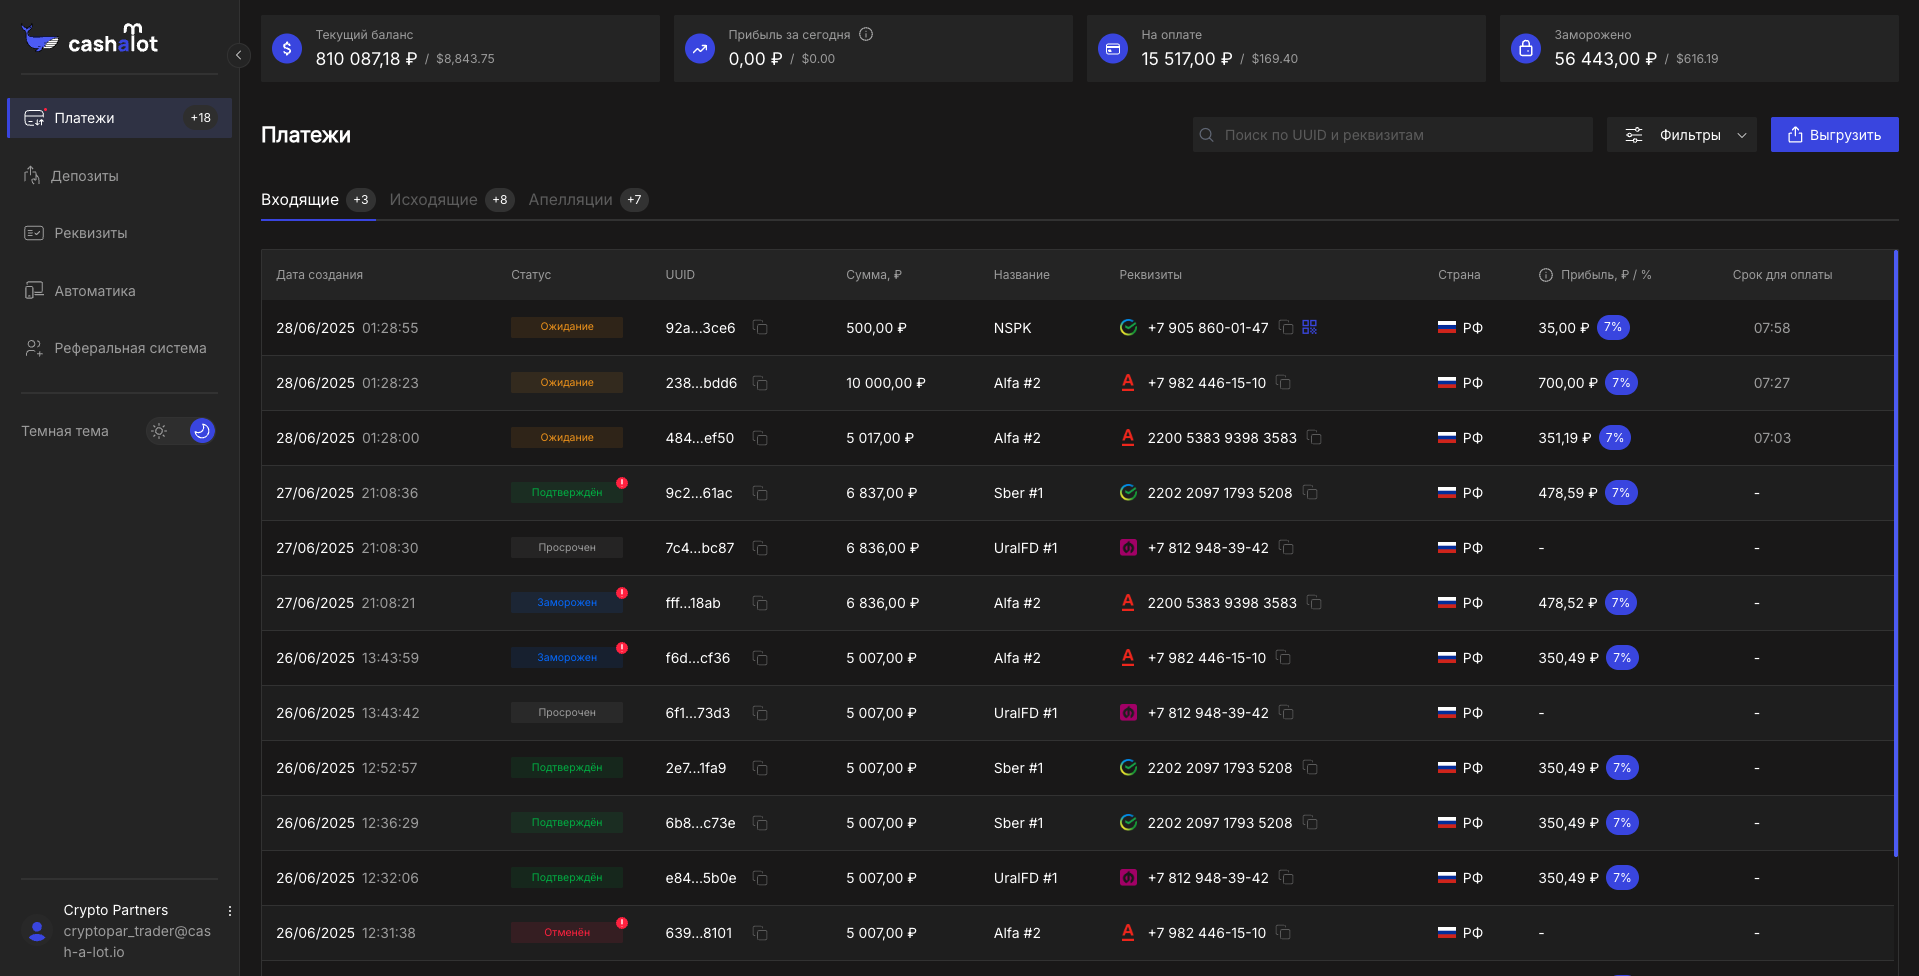Copy UUID 6b8...c73e
The width and height of the screenshot is (1919, 976).
tap(760, 823)
